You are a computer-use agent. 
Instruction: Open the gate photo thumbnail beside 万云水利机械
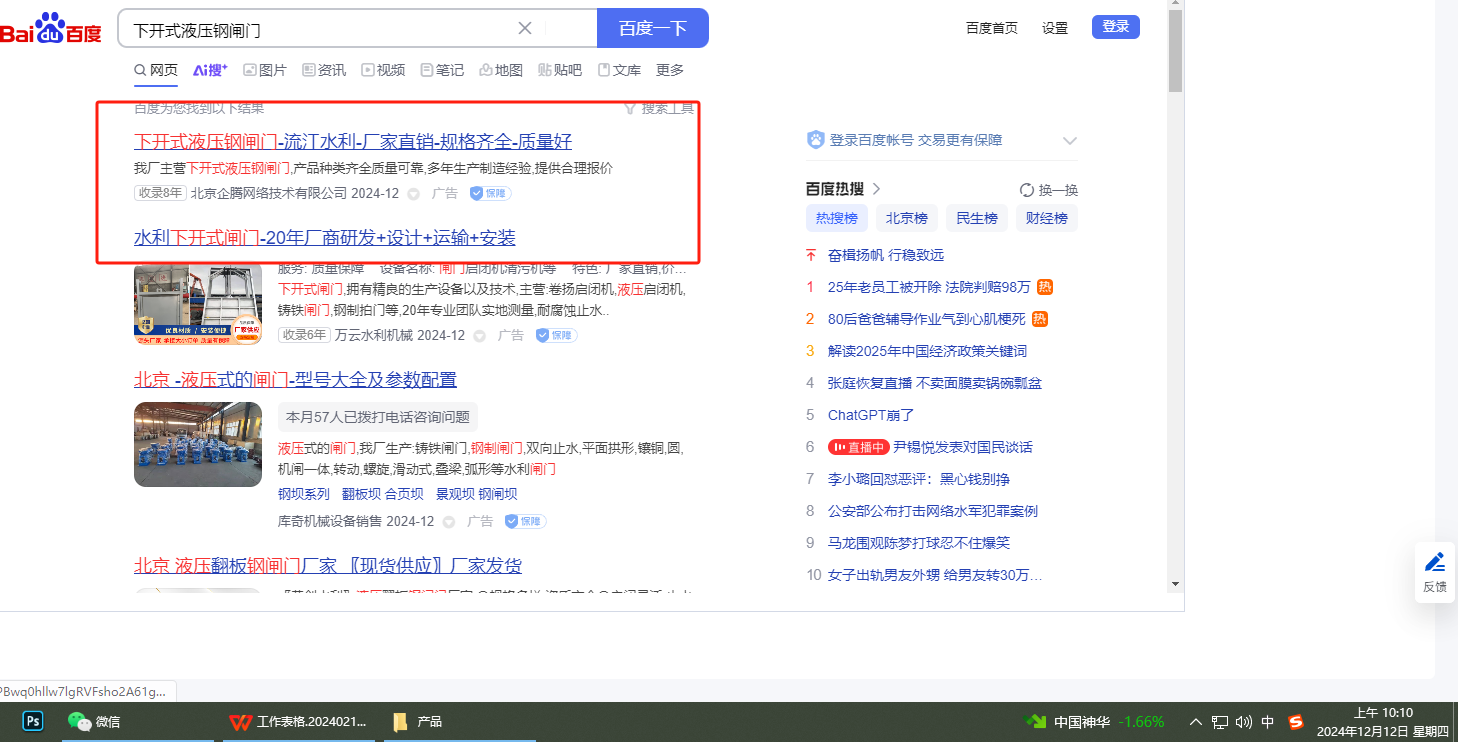[198, 303]
